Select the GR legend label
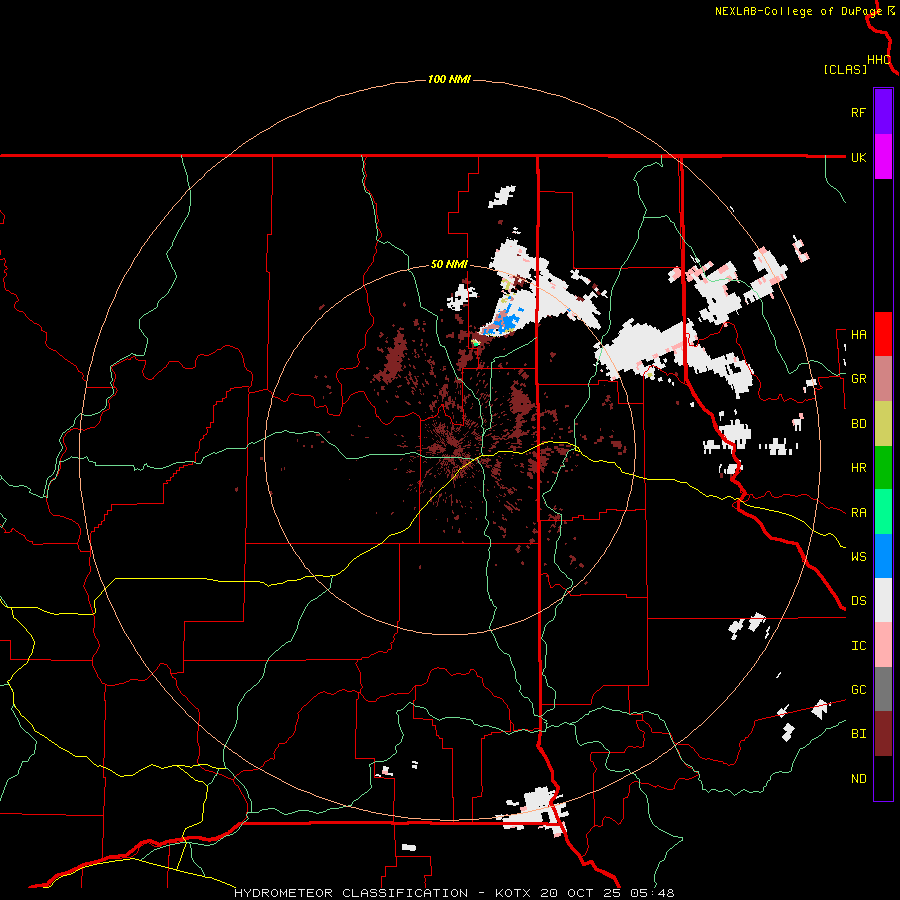This screenshot has width=900, height=900. click(858, 379)
